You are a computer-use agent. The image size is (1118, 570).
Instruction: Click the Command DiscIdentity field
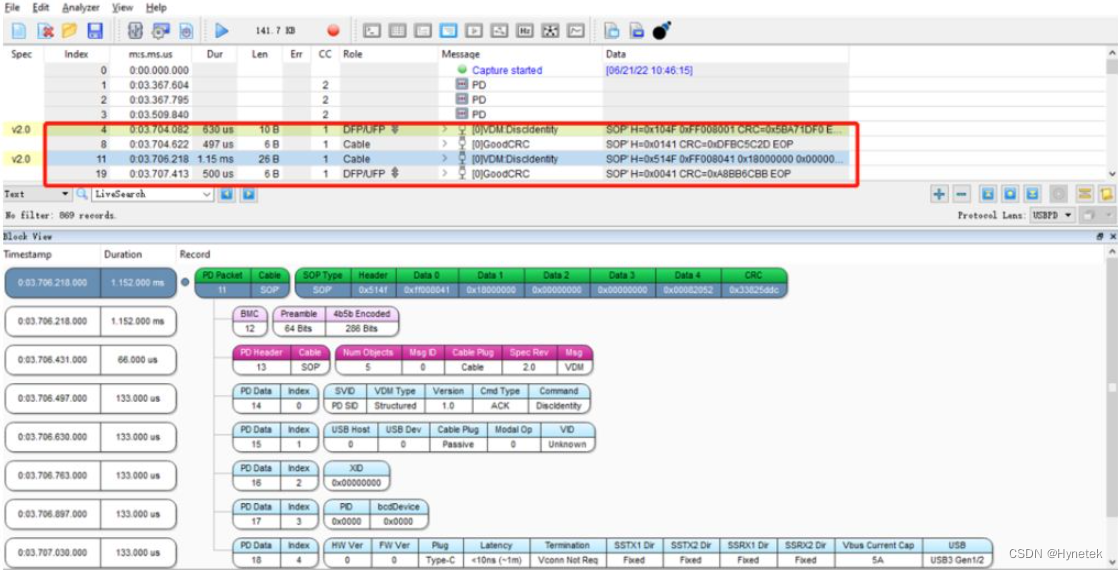click(x=558, y=398)
